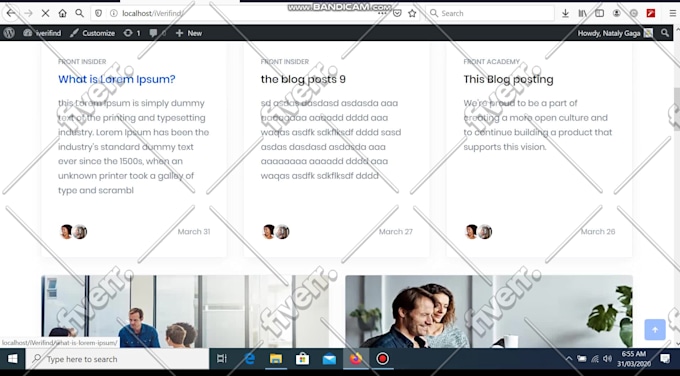Click the Bandicam record icon on the taskbar

pyautogui.click(x=382, y=359)
